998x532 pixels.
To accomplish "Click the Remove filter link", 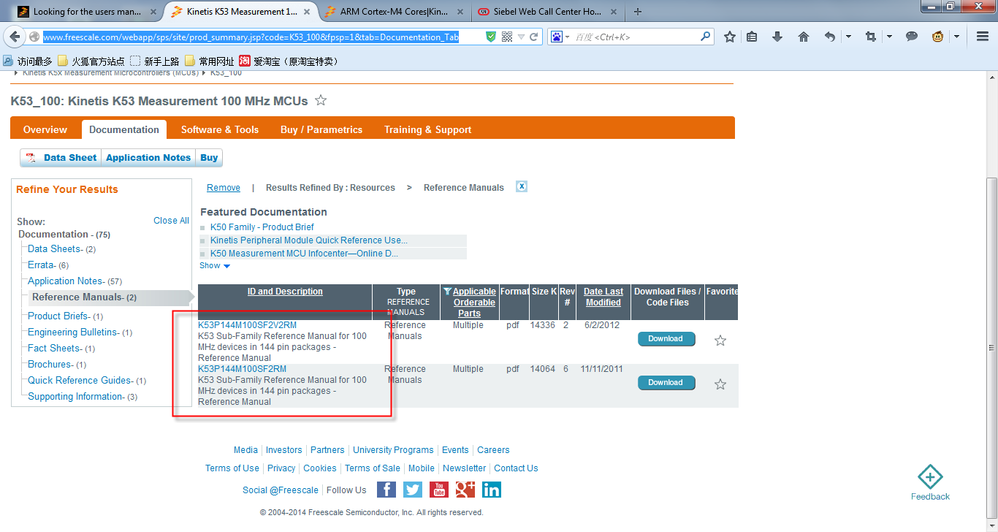I will pyautogui.click(x=223, y=188).
